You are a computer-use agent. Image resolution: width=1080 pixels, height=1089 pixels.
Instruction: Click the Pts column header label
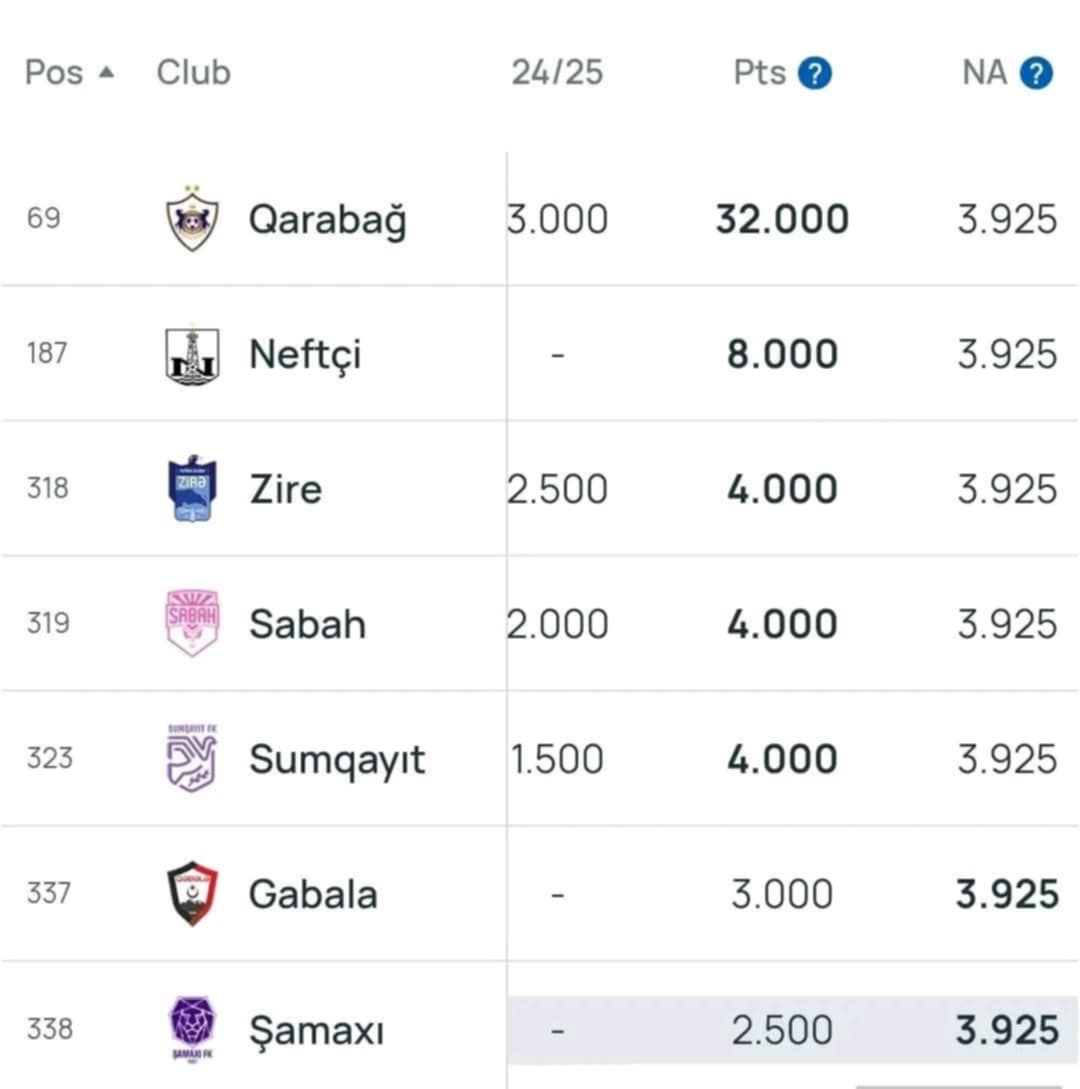tap(760, 72)
